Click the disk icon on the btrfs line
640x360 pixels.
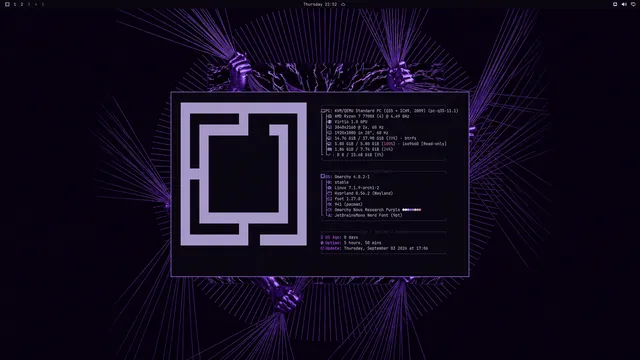tap(330, 138)
